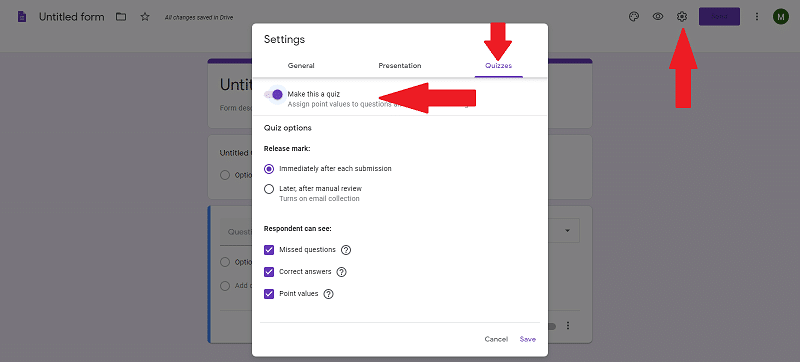800x362 pixels.
Task: Save the quiz settings
Action: click(x=528, y=339)
